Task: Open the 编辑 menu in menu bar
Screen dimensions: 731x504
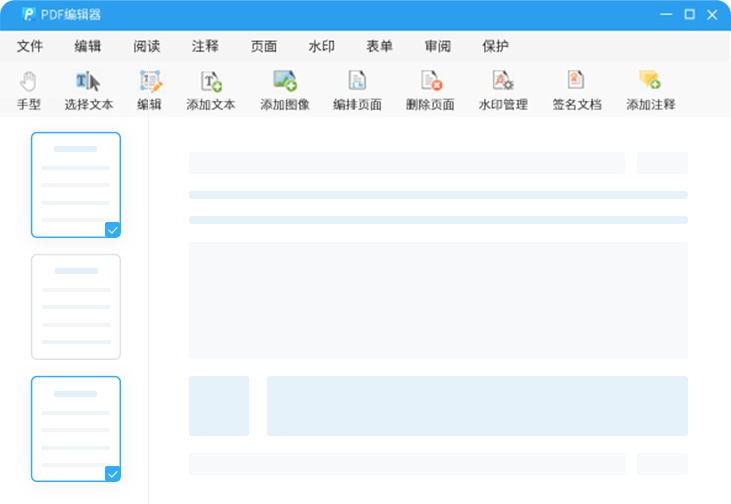Action: (88, 46)
